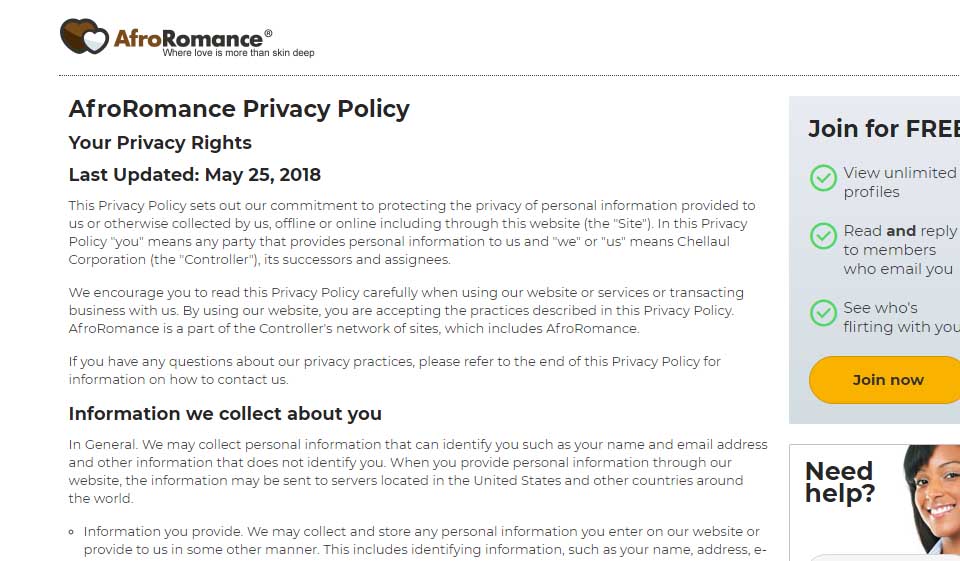Click the green checkmark beside "View unlimited profiles"
Viewport: 960px width, 561px height.
[823, 178]
